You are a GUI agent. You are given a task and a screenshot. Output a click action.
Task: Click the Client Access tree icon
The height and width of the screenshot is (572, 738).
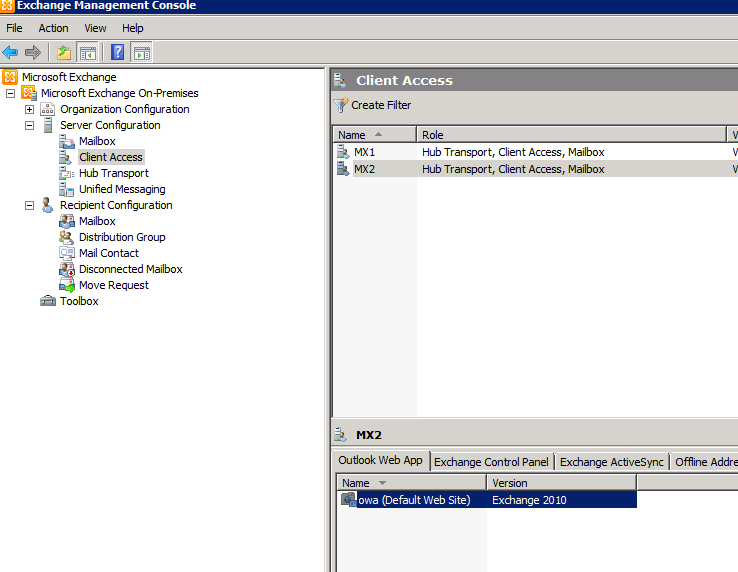66,157
